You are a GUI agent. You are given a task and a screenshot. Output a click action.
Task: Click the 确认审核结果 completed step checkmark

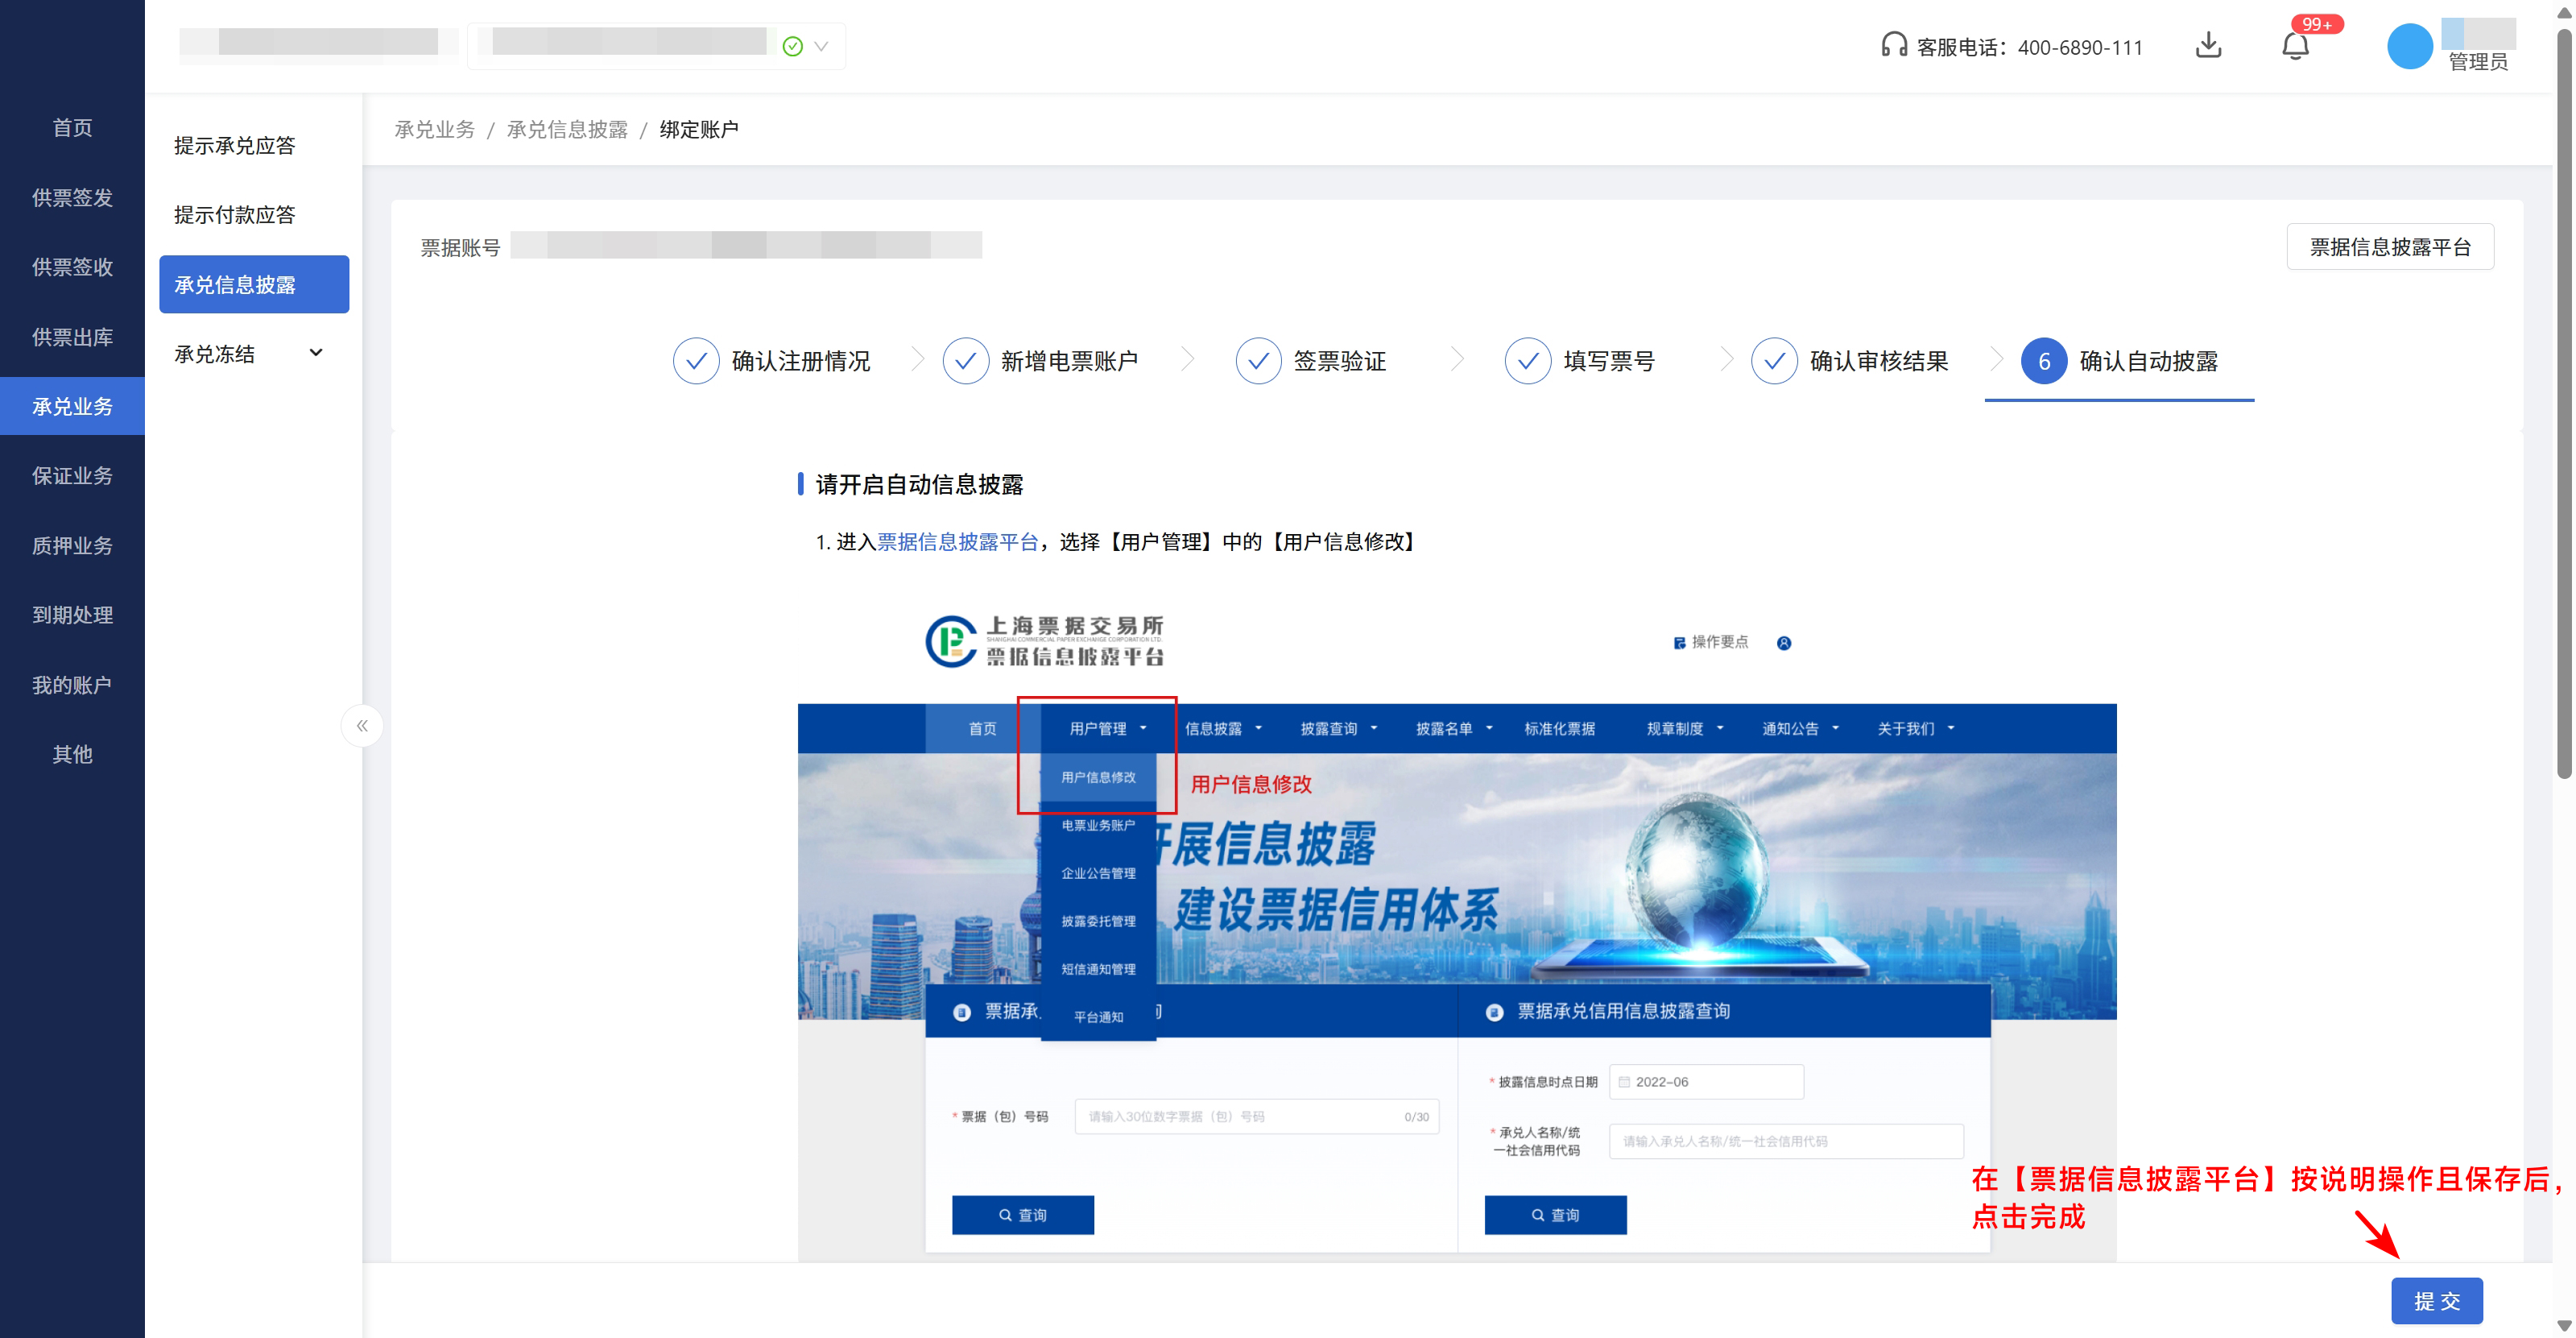(x=1774, y=361)
